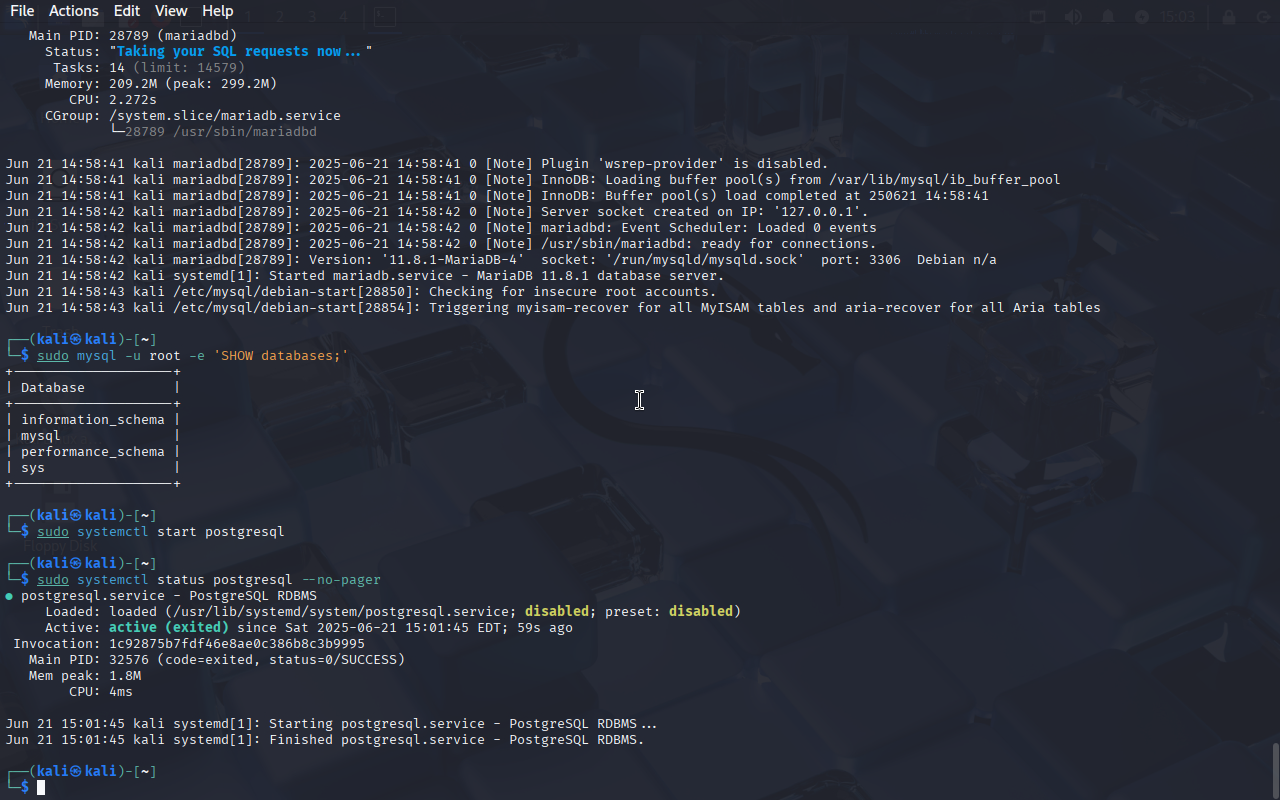The height and width of the screenshot is (800, 1280).
Task: Click the 'SHOW databases;' command text
Action: coord(281,356)
